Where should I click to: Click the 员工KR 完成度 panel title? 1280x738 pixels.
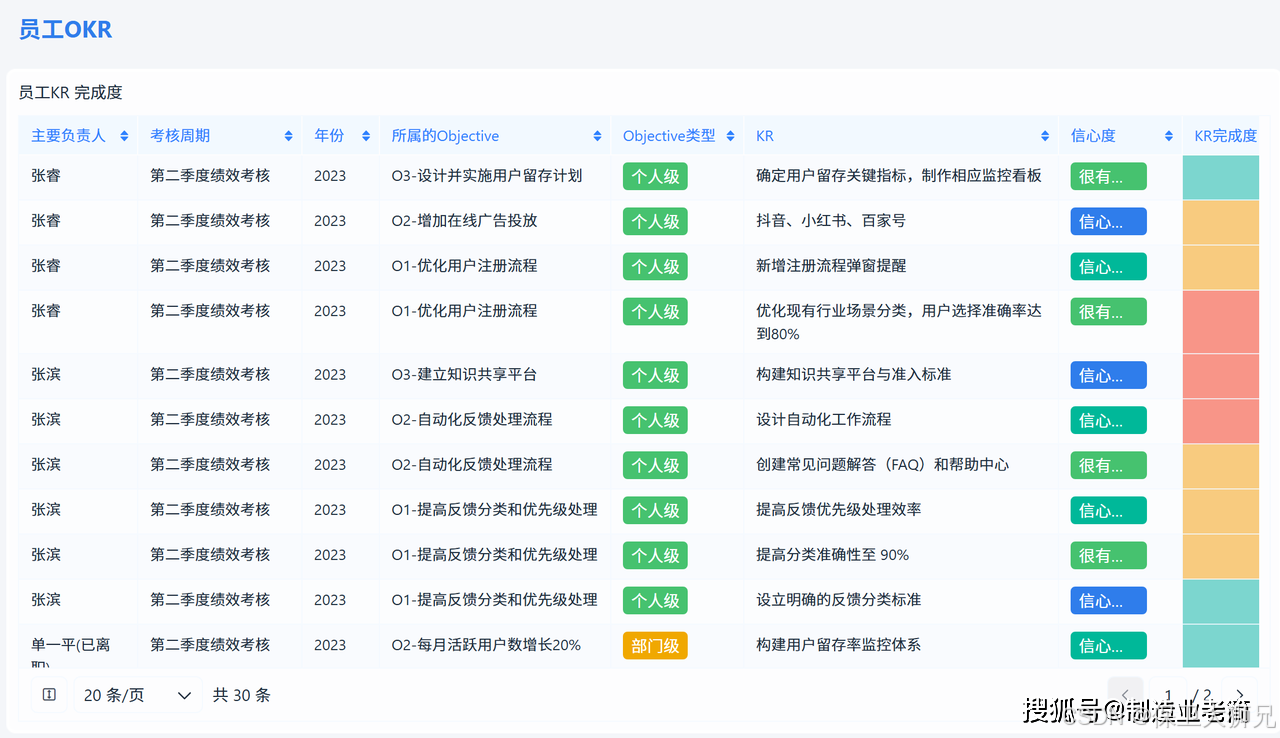[71, 92]
